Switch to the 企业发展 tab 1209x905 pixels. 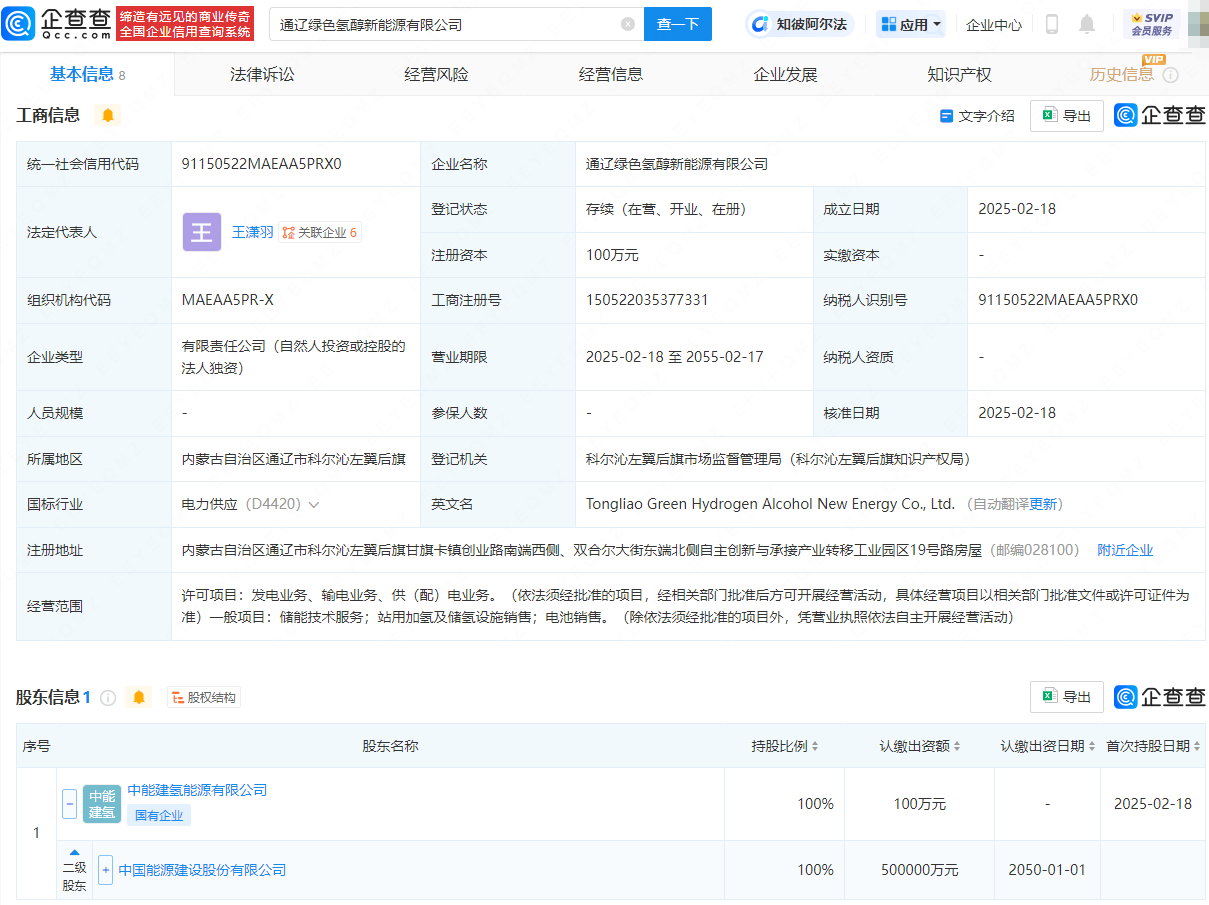[785, 74]
